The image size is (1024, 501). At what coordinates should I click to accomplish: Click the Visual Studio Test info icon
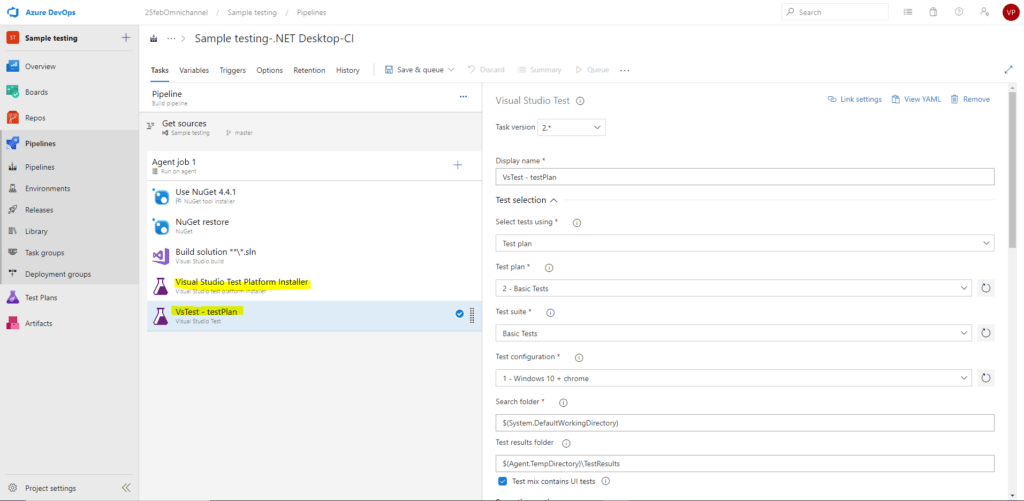point(581,101)
